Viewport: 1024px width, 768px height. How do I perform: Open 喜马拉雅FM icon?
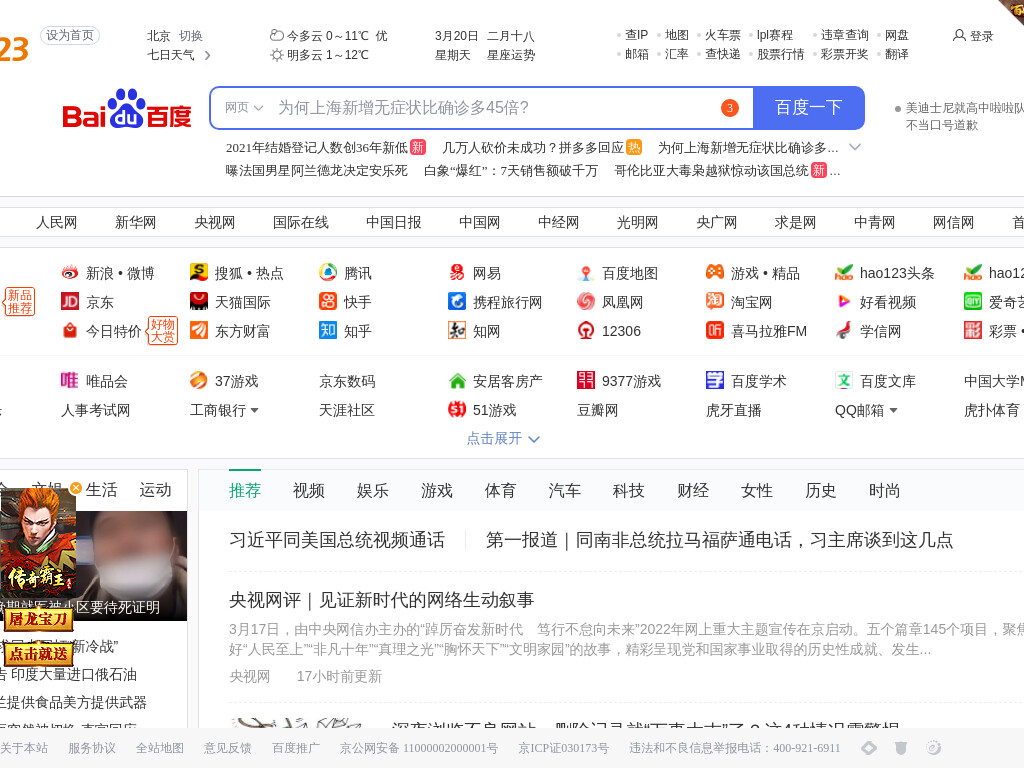pyautogui.click(x=715, y=330)
